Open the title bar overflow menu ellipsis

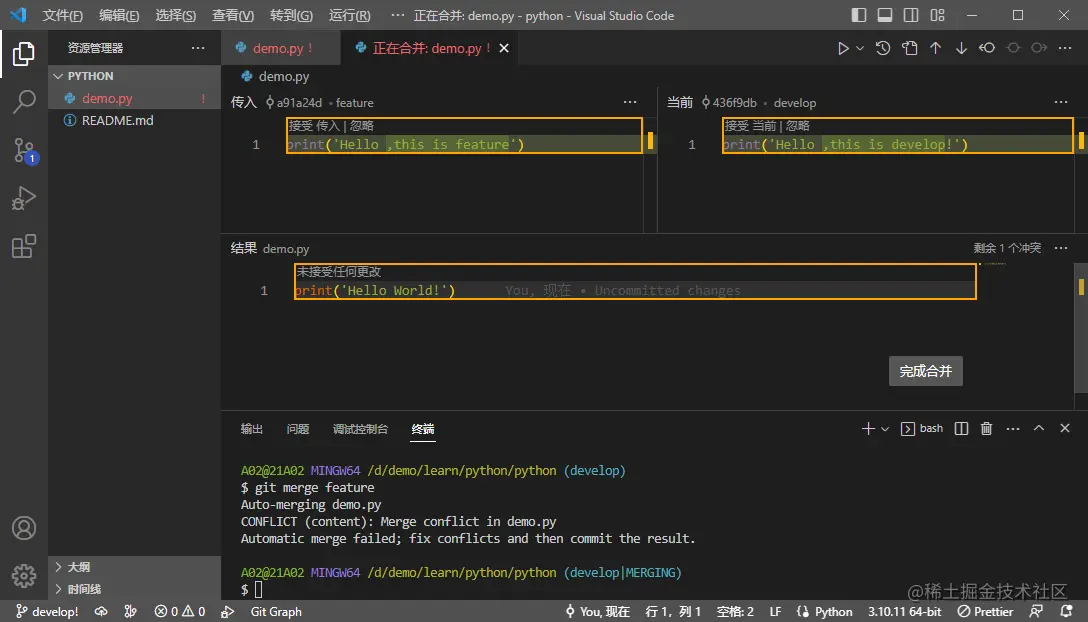coord(397,15)
